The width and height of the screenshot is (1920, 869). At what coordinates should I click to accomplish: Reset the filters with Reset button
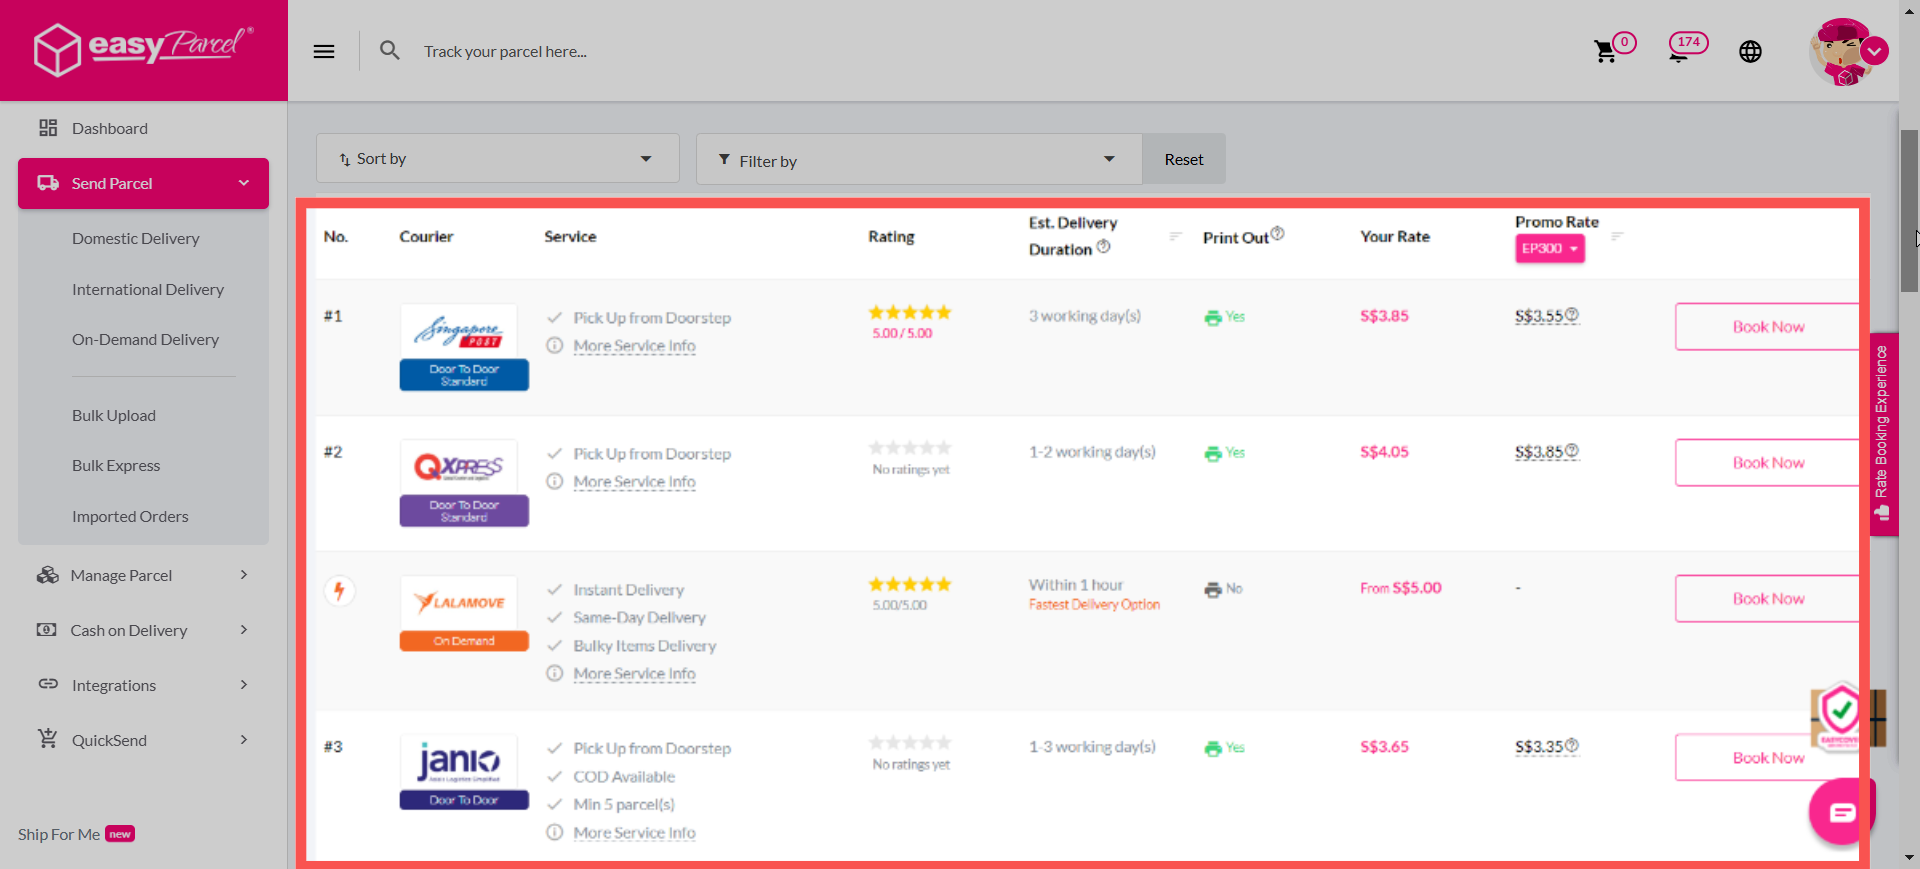point(1184,159)
